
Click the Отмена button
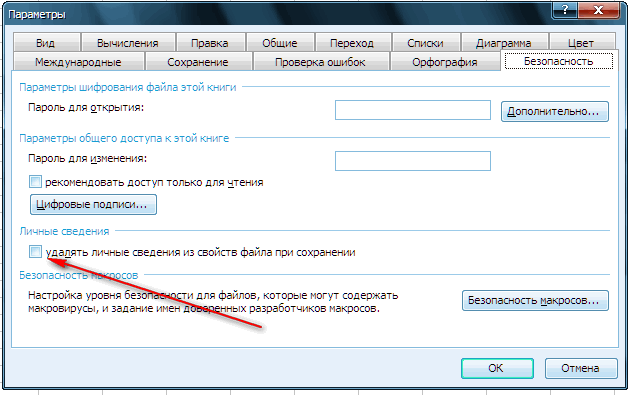(581, 368)
